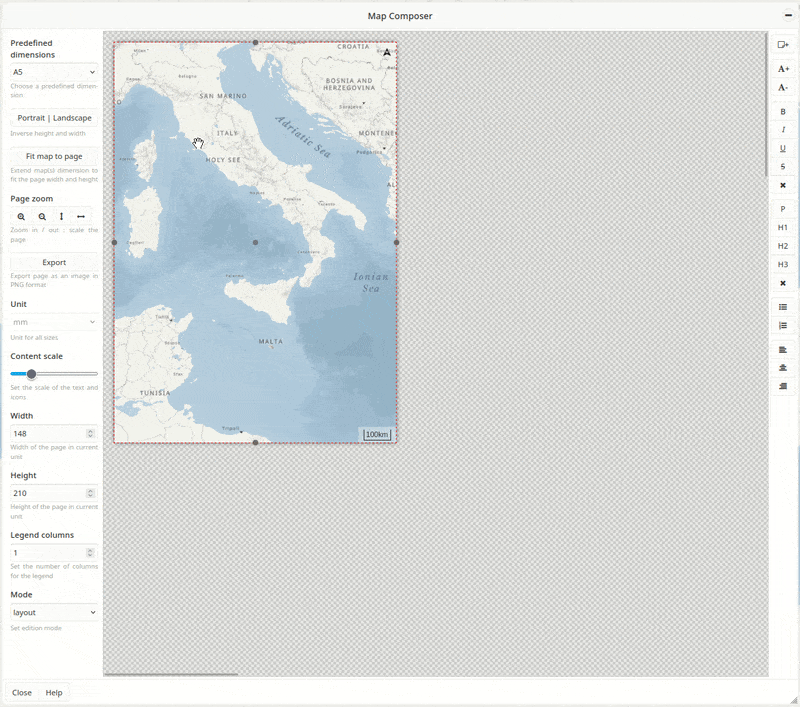Increase font size with A+ icon
The width and height of the screenshot is (800, 707).
coord(783,68)
